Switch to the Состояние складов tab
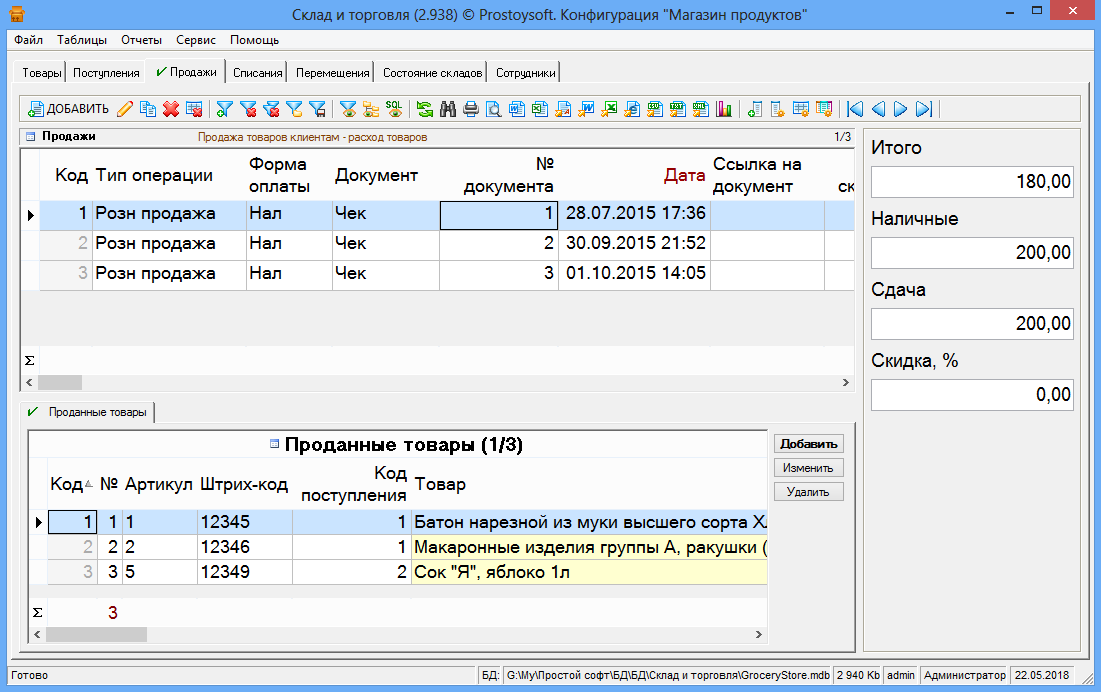1101x692 pixels. tap(433, 73)
